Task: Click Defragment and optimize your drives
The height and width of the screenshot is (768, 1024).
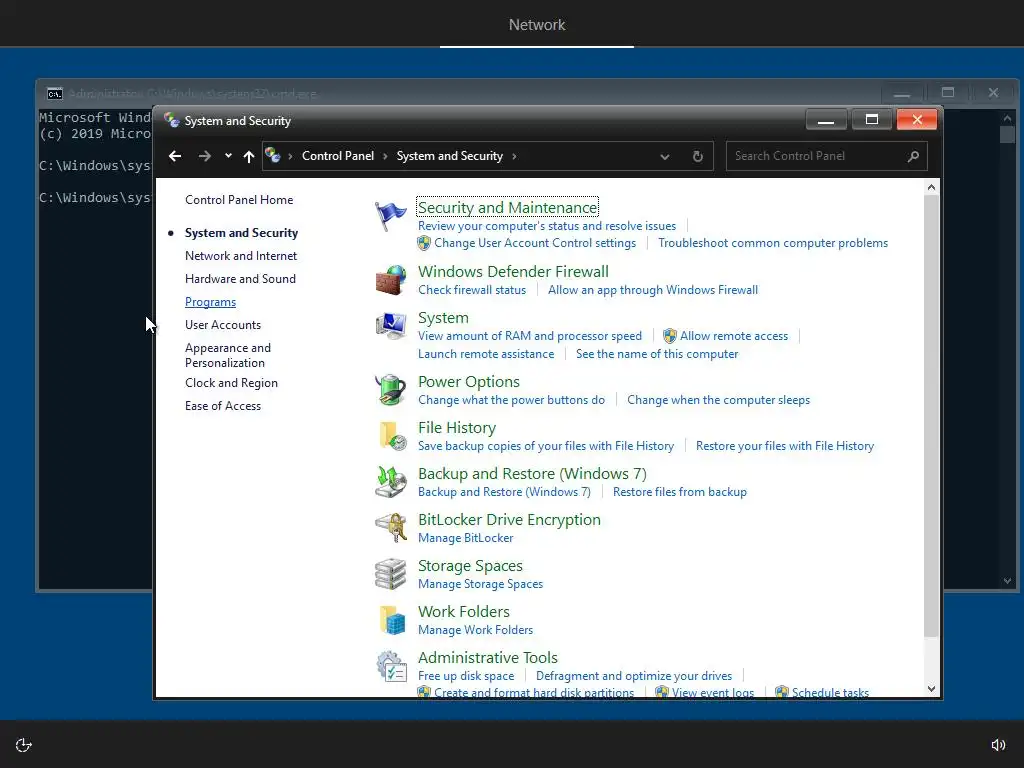Action: pos(634,676)
